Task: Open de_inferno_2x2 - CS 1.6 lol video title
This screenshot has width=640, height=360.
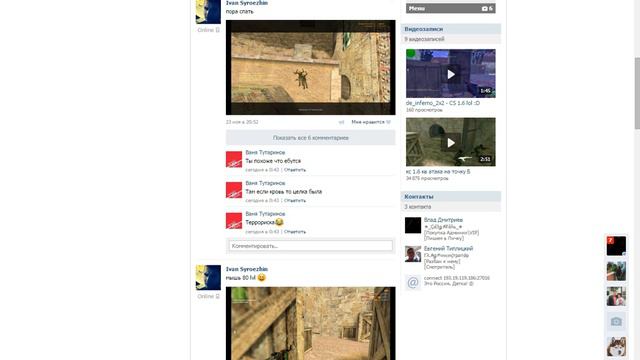Action: click(443, 103)
